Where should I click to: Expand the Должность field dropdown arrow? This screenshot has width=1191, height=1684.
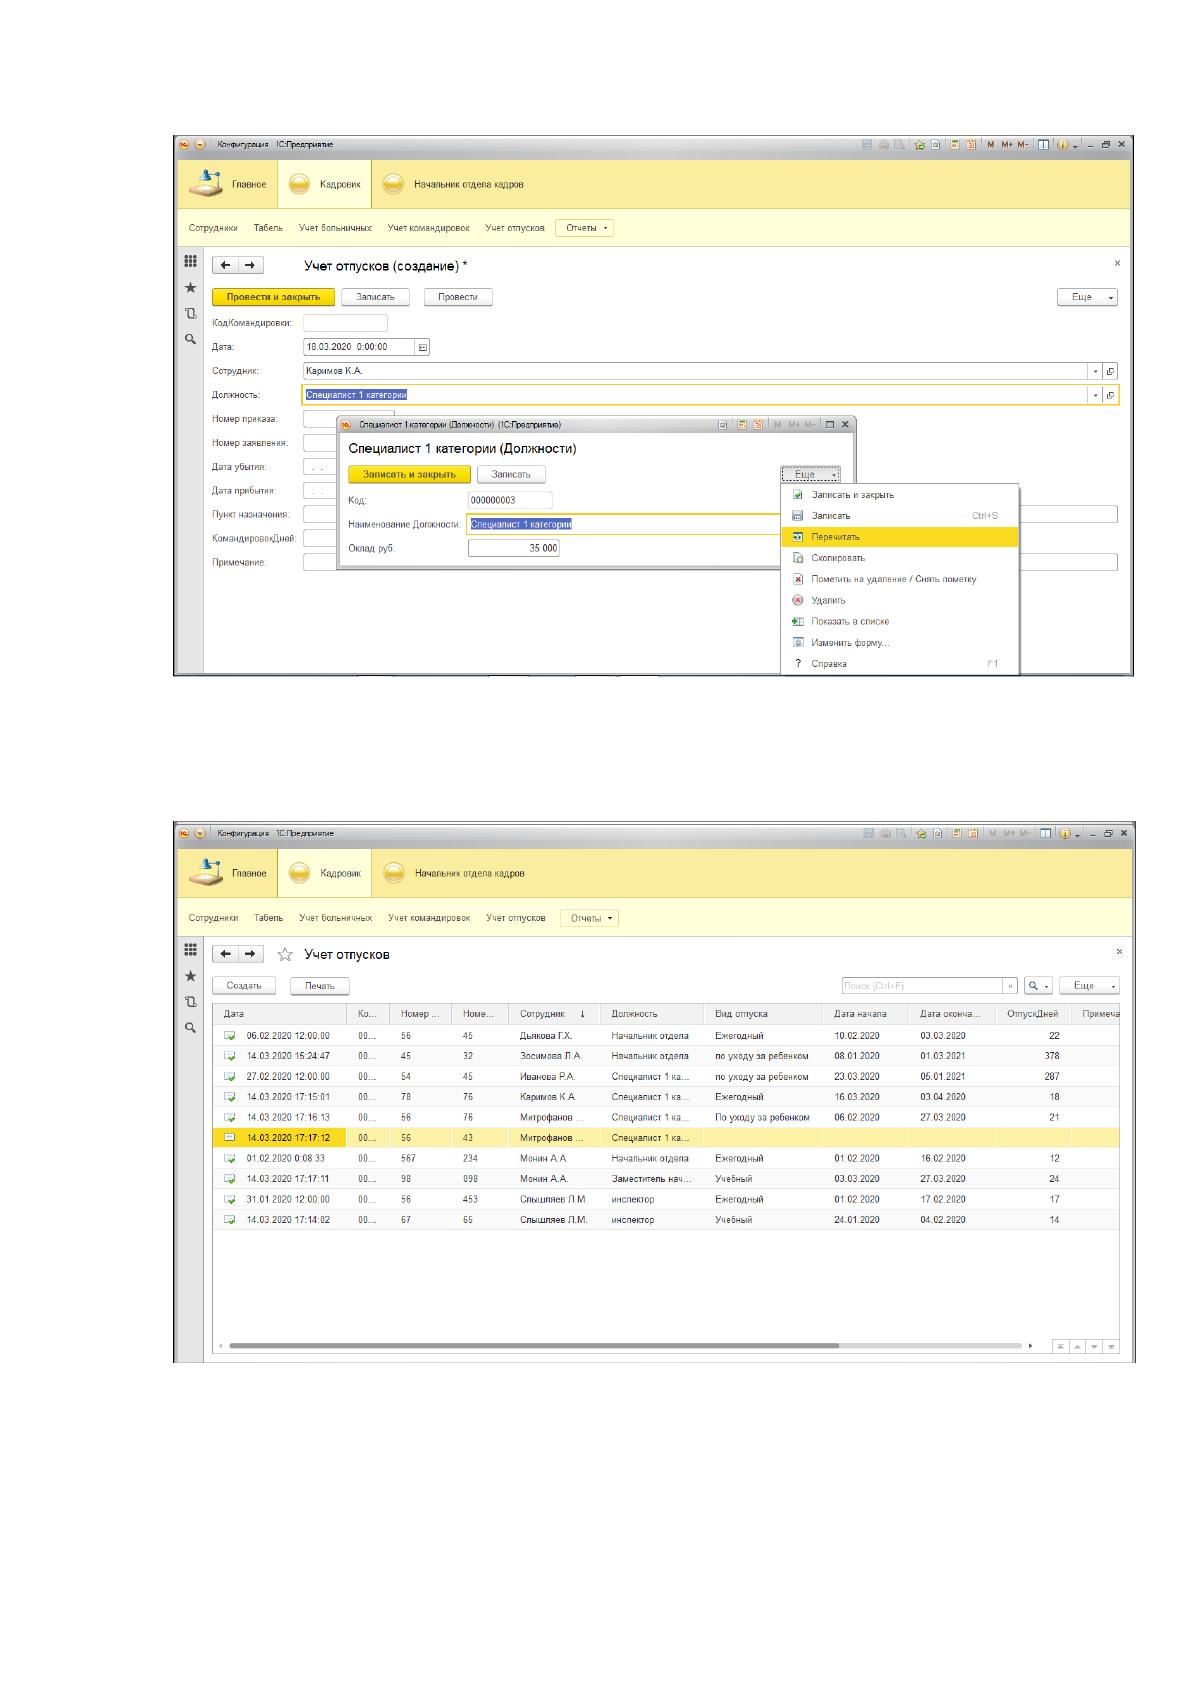pyautogui.click(x=1096, y=395)
